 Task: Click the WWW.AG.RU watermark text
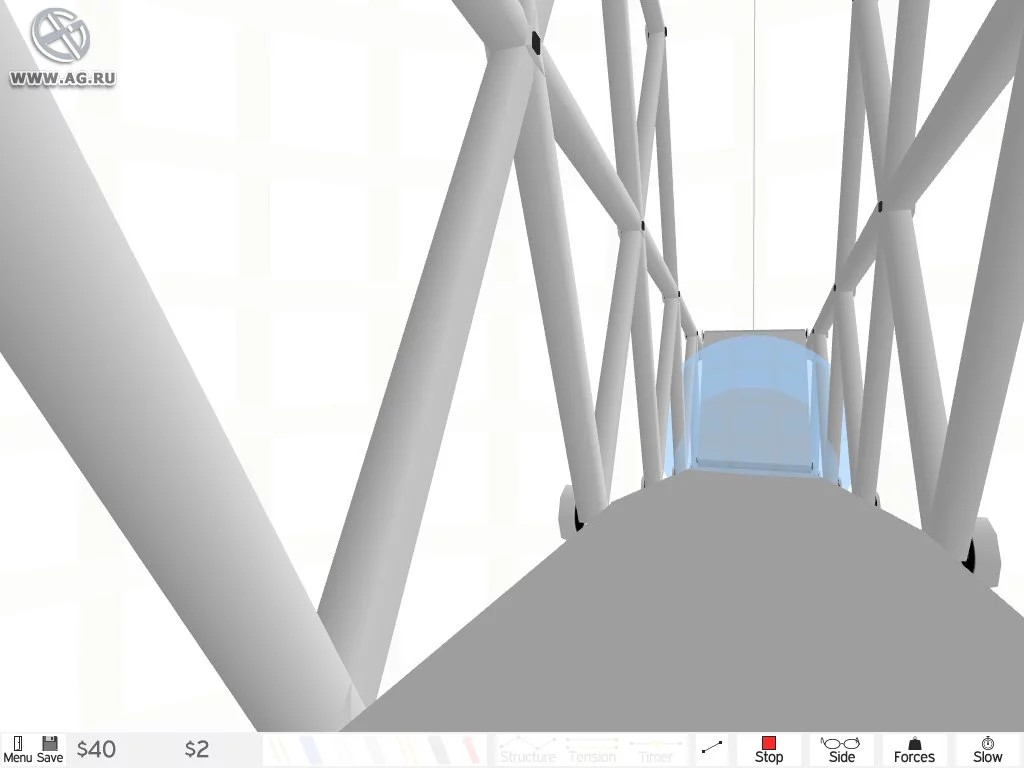tap(62, 77)
